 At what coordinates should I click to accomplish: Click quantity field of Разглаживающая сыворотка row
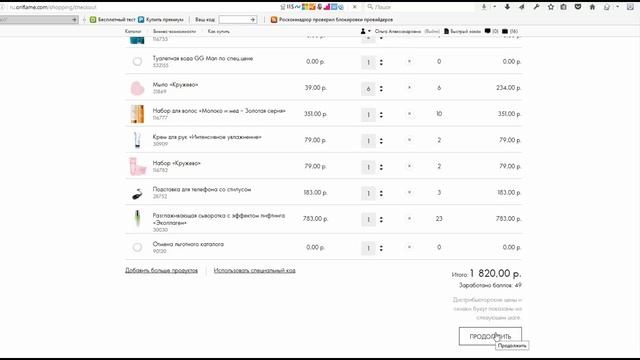[368, 220]
